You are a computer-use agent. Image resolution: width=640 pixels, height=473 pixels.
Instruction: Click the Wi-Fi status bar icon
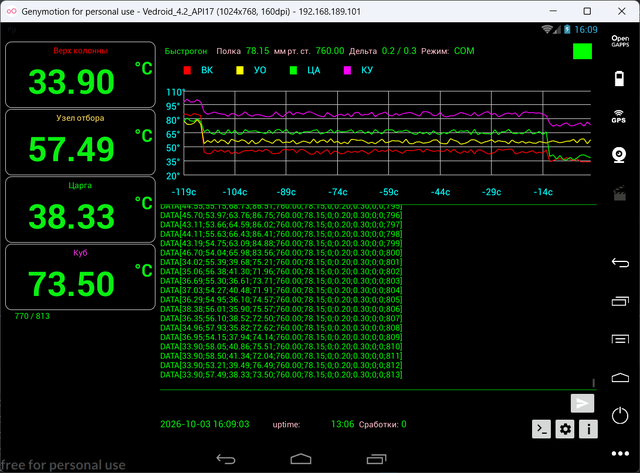point(547,29)
